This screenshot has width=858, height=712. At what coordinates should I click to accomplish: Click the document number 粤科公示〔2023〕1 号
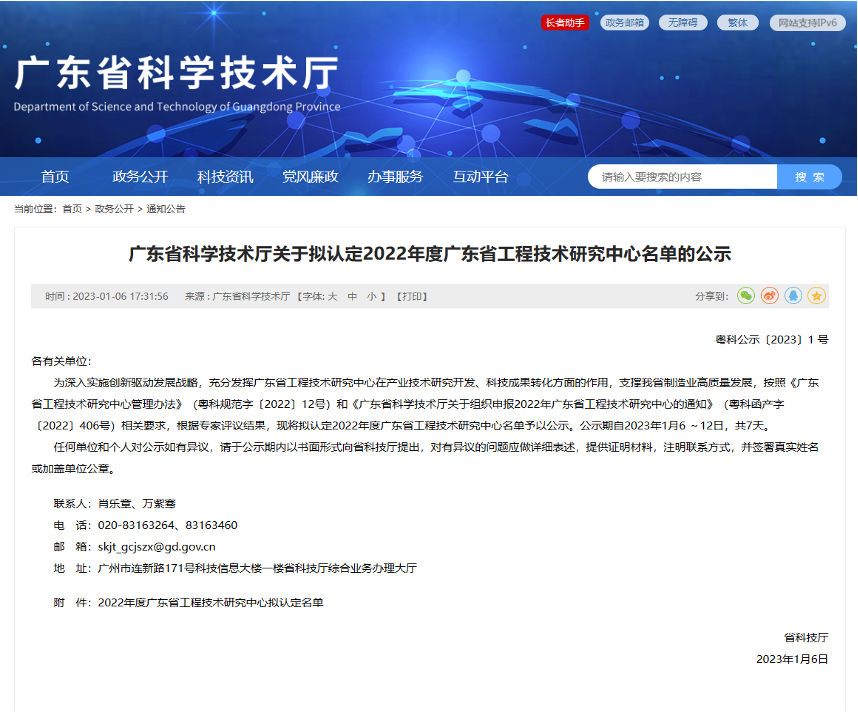pos(772,340)
